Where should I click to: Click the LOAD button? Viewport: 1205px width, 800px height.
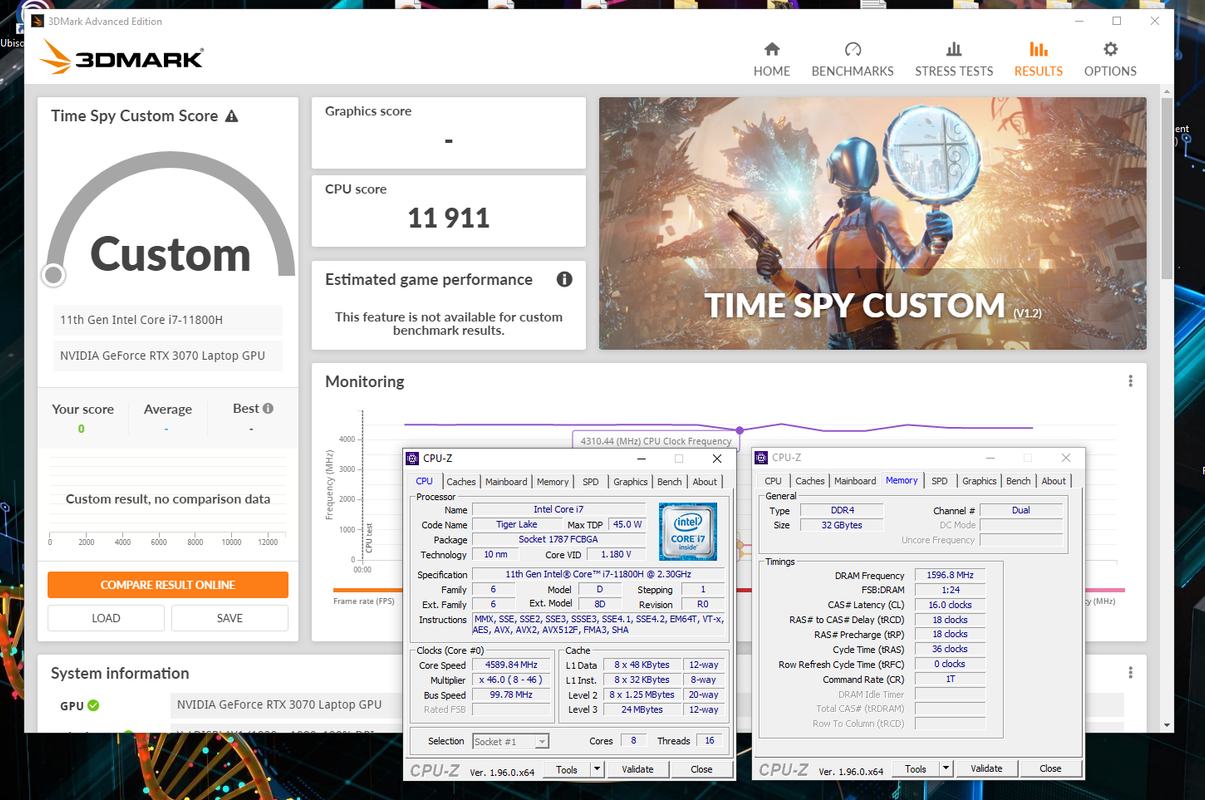[x=106, y=618]
